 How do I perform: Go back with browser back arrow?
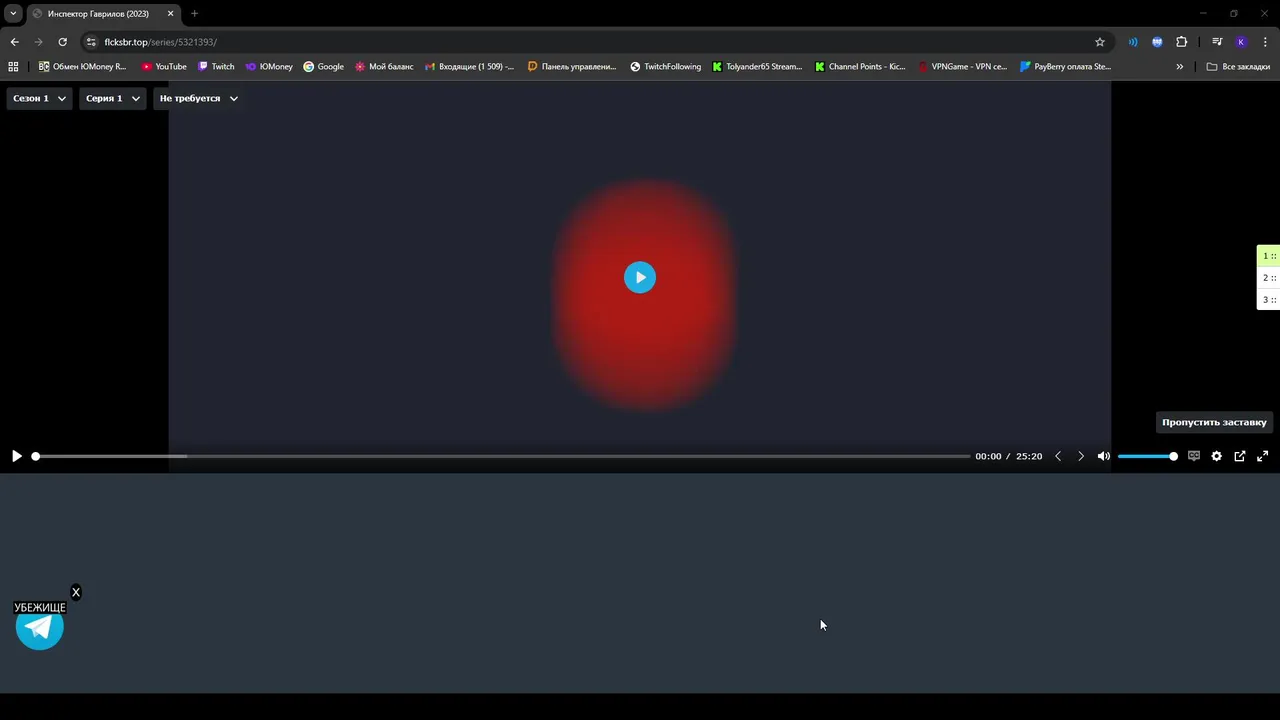click(x=14, y=42)
